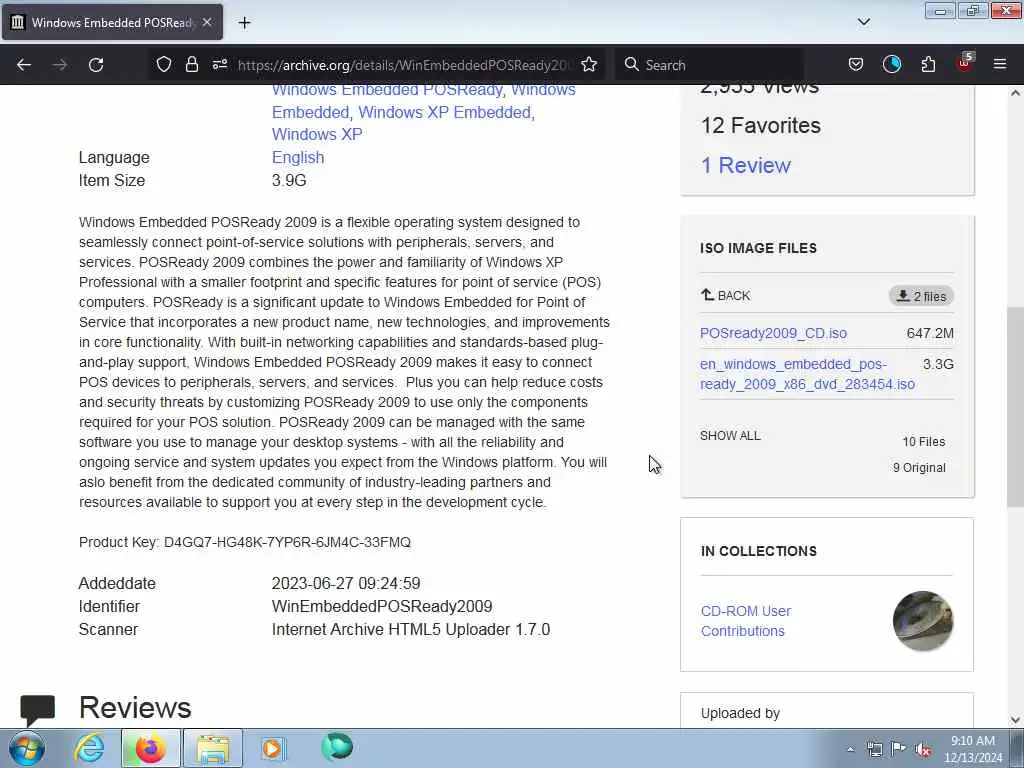The width and height of the screenshot is (1024, 768).
Task: Switch to the Windows Embedded POSReady tab
Action: click(112, 23)
